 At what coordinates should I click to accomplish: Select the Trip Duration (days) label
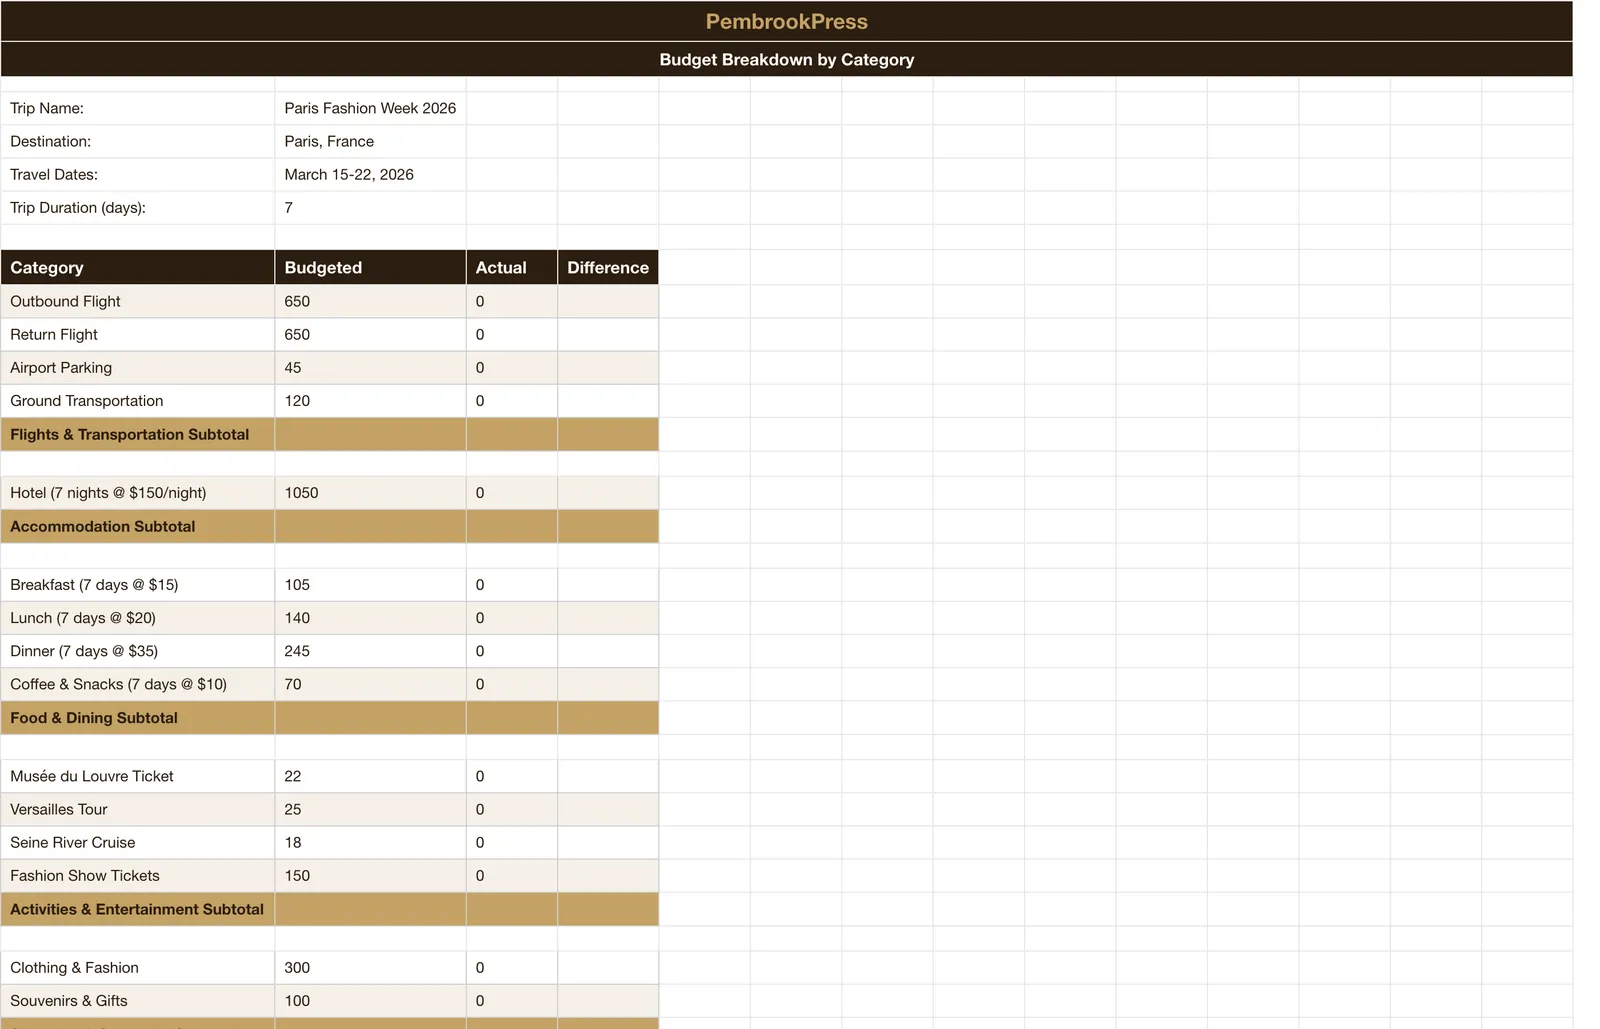coord(138,207)
